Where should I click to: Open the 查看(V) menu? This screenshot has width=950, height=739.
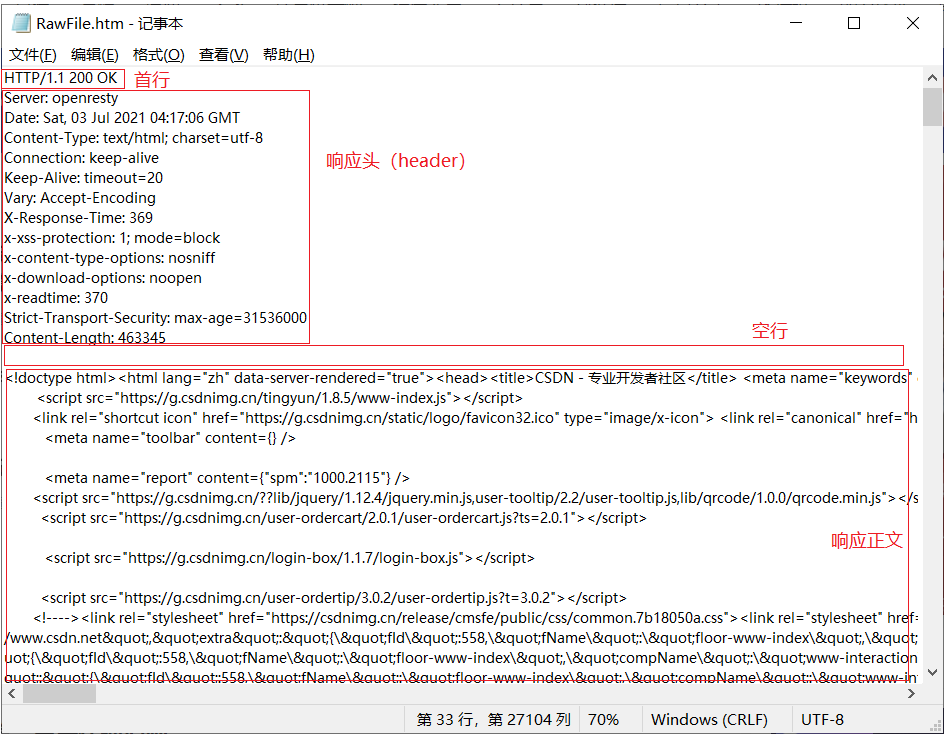click(224, 55)
